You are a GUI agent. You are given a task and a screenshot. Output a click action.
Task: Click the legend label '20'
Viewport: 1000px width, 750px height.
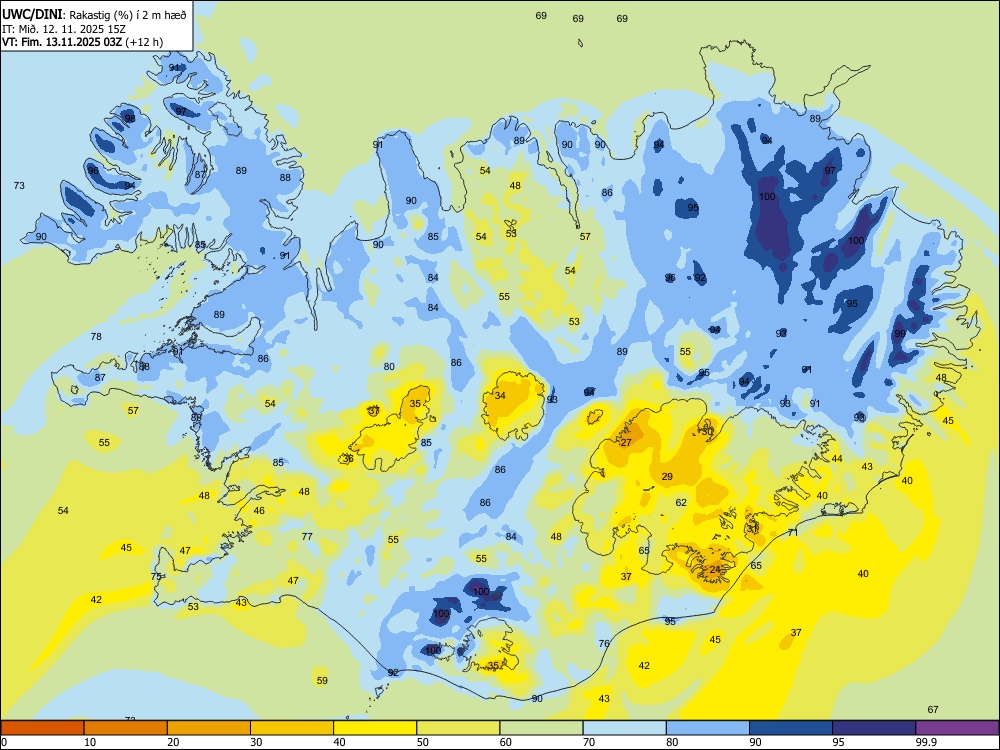click(x=173, y=742)
